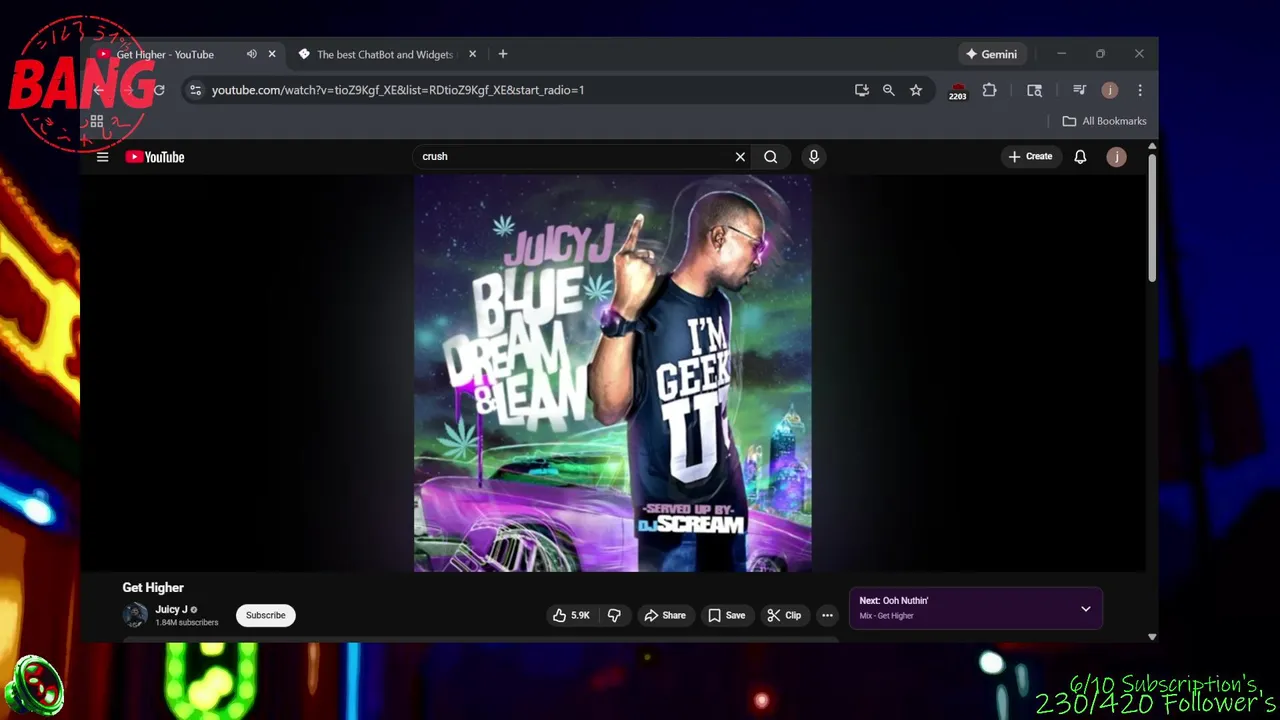This screenshot has width=1280, height=720.
Task: Click the install app icon in address bar
Action: pyautogui.click(x=862, y=90)
